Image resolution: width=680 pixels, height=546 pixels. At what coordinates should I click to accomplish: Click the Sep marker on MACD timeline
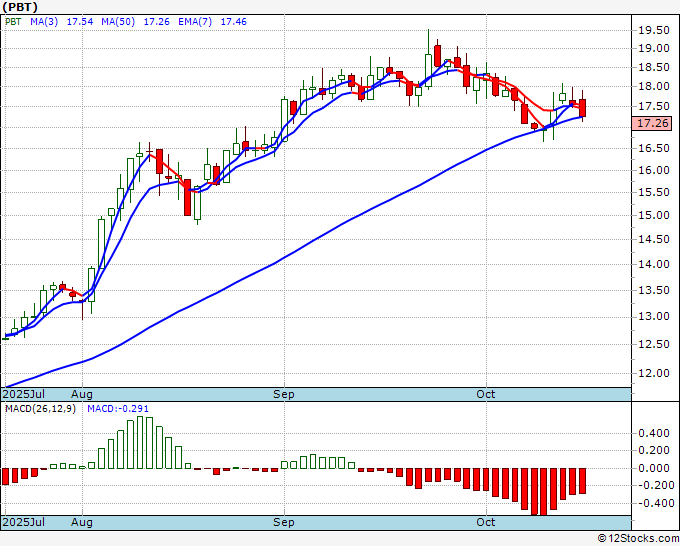(284, 522)
